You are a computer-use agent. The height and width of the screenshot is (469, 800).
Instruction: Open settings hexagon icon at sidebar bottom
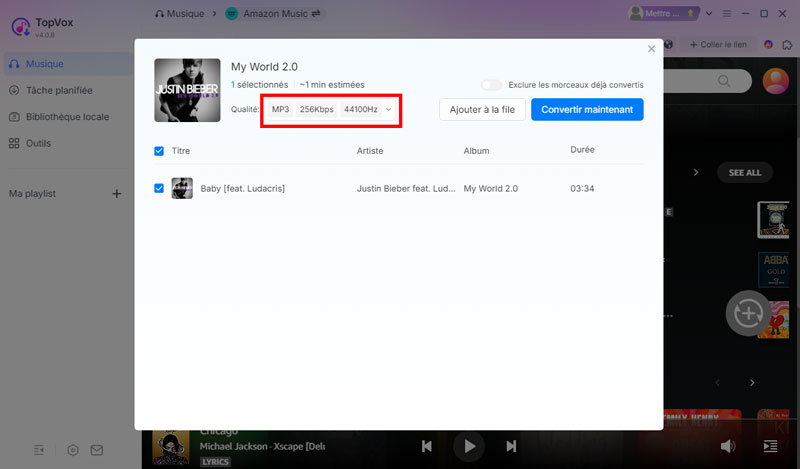coord(73,450)
